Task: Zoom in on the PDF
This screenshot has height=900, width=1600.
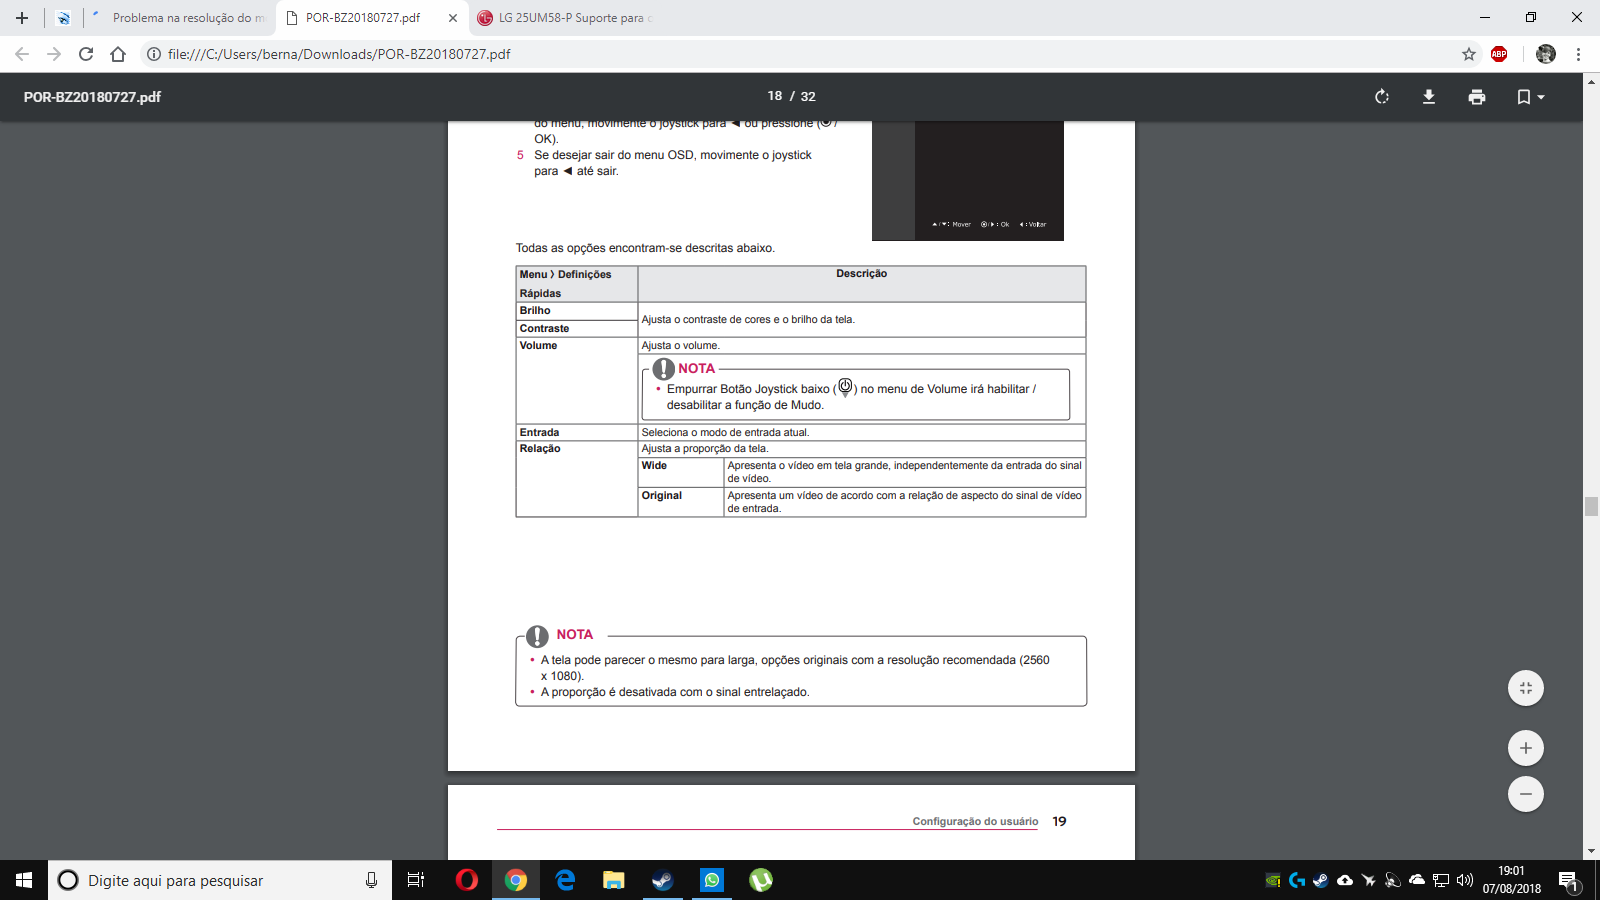Action: [1526, 748]
